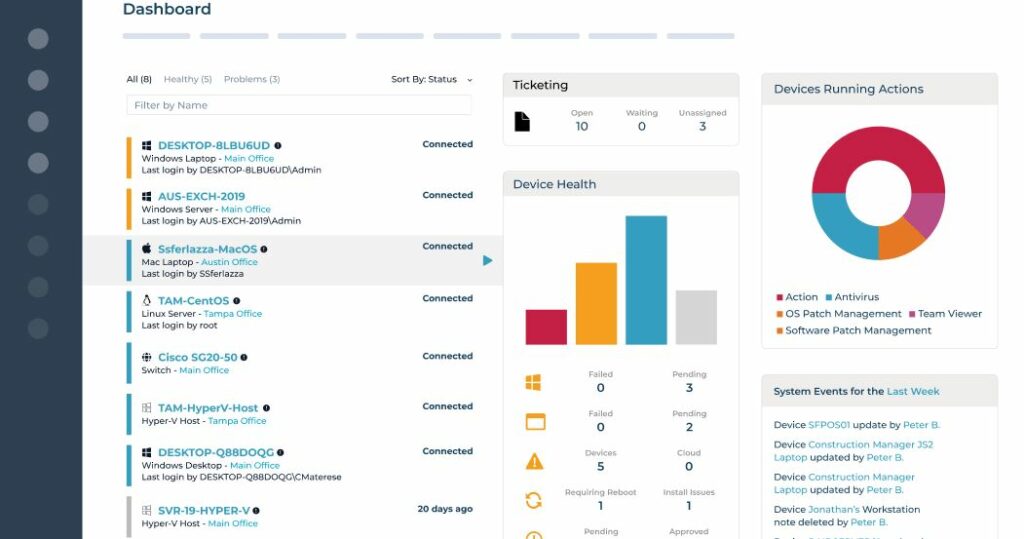The width and height of the screenshot is (1024, 539).
Task: Click the orange refresh reboot icon
Action: (534, 500)
